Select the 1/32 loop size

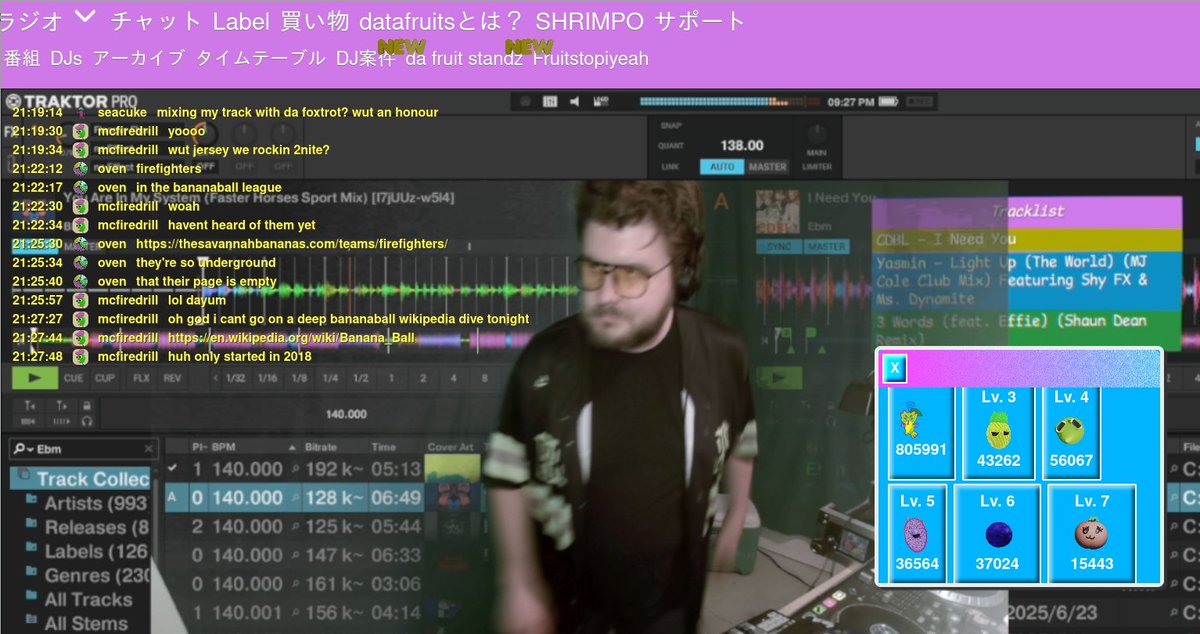235,378
